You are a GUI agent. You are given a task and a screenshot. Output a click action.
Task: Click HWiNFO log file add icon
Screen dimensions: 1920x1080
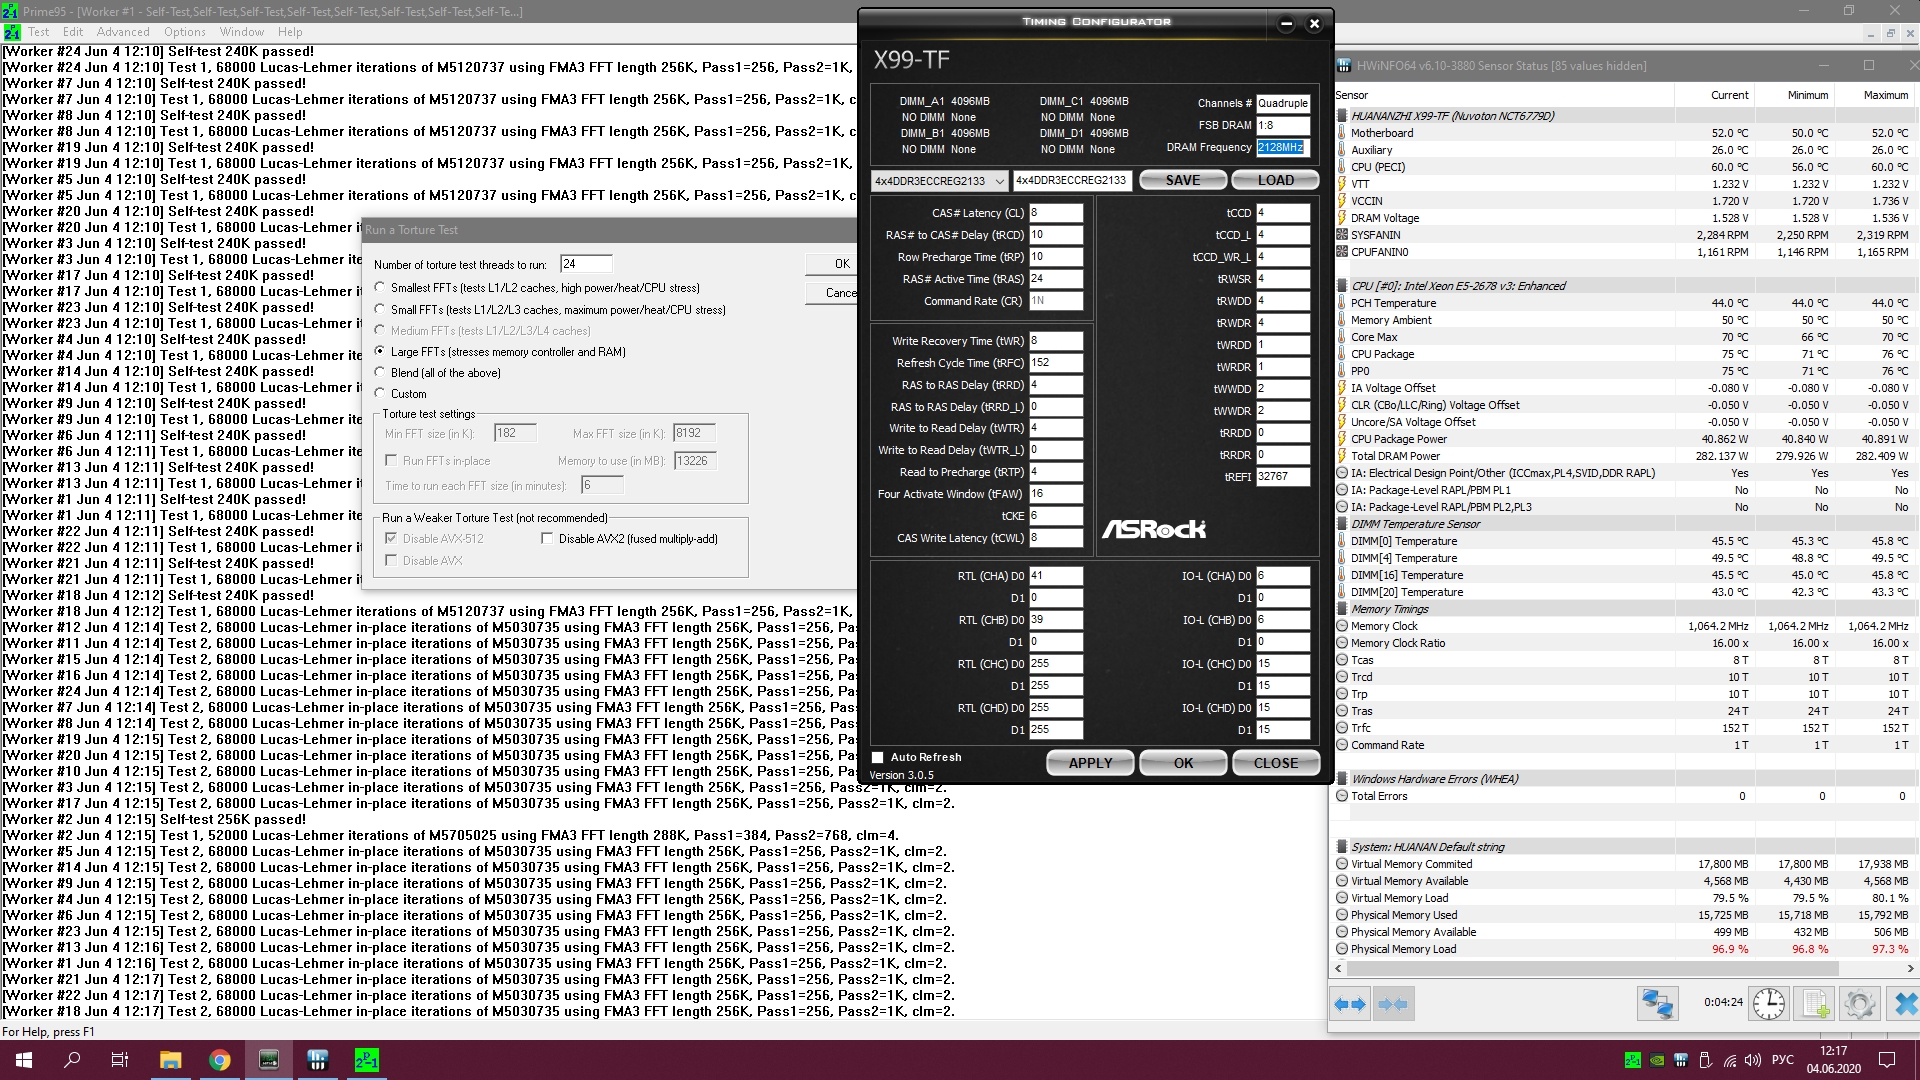tap(1815, 1004)
